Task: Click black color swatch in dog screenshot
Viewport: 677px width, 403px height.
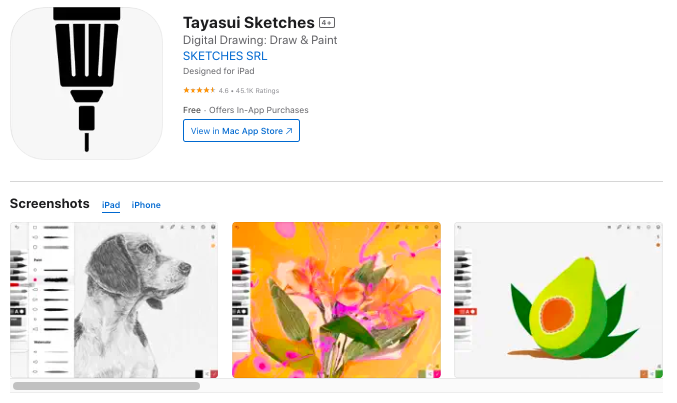Action: 199,374
